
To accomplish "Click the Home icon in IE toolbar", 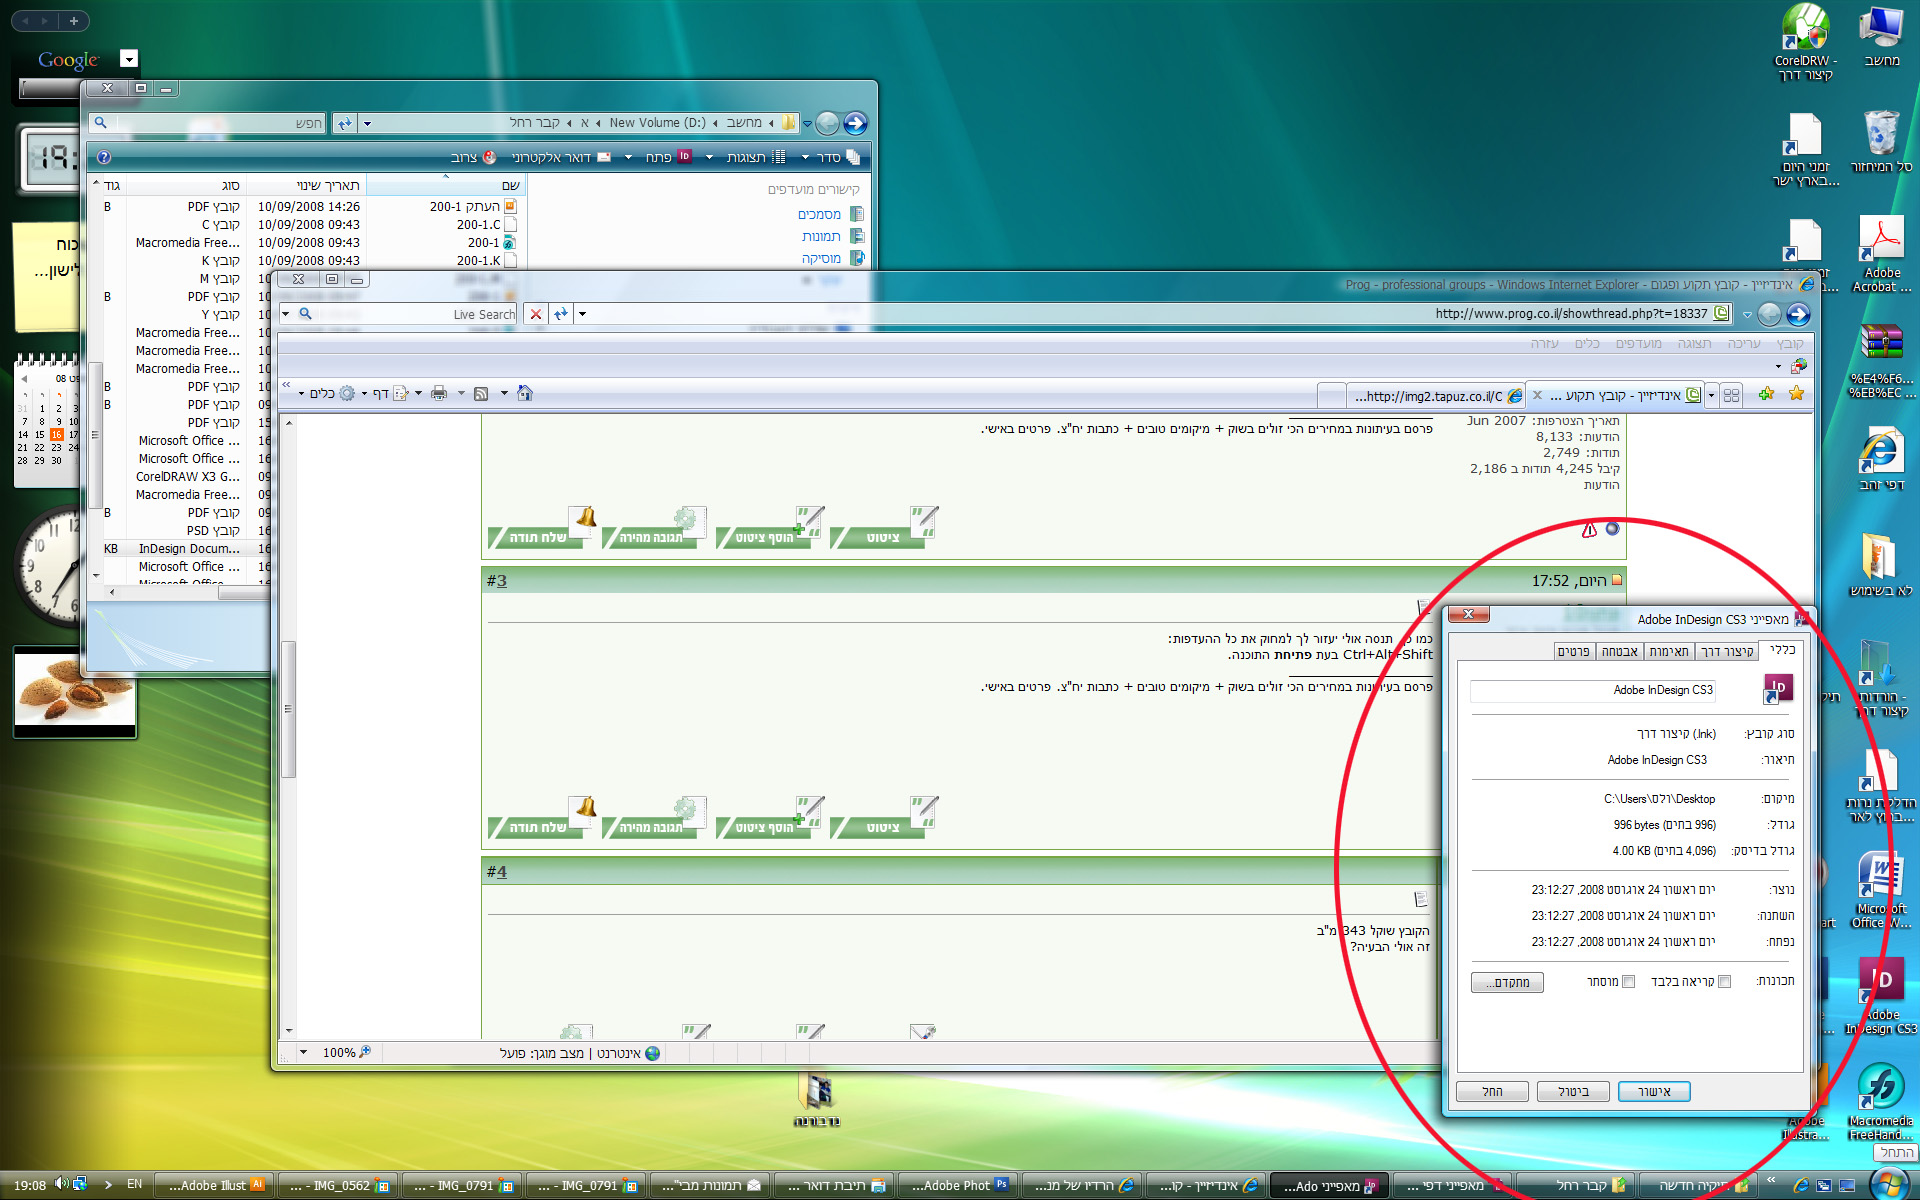I will (x=525, y=393).
